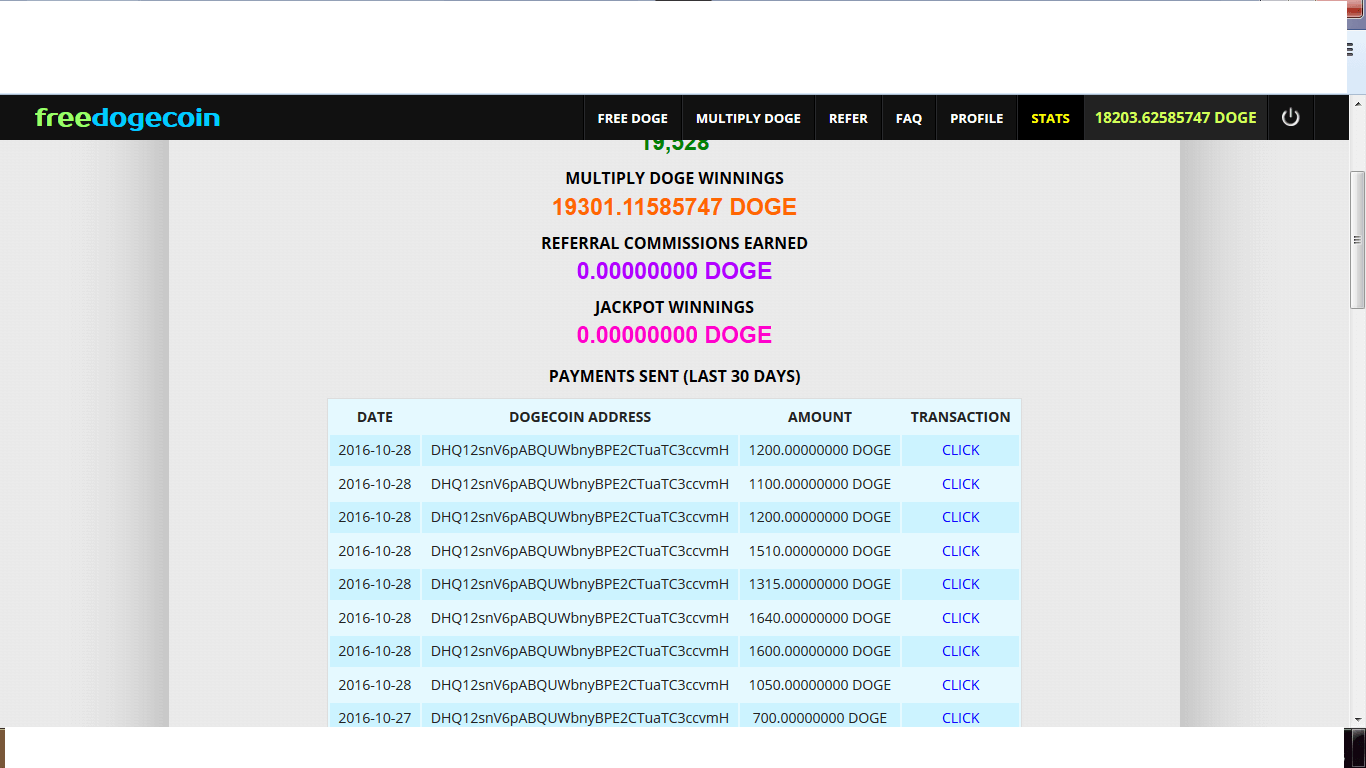1366x768 pixels.
Task: Click the freedogecoin logo
Action: coord(127,118)
